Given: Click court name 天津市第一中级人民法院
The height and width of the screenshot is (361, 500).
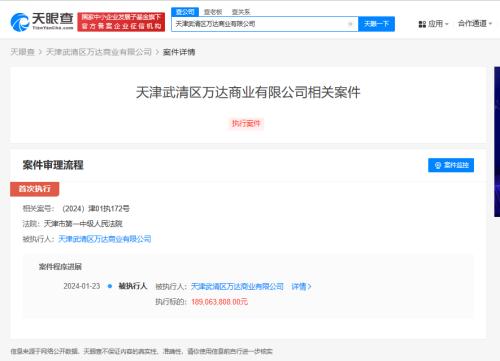Looking at the screenshot, I should [83, 224].
